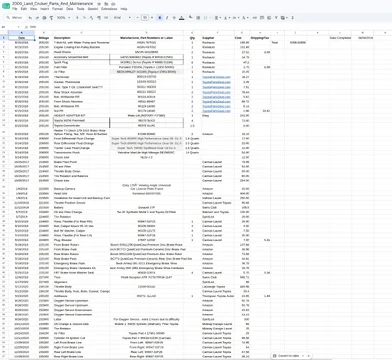
Task: Click the Create a filter icon
Action: pos(276,18)
